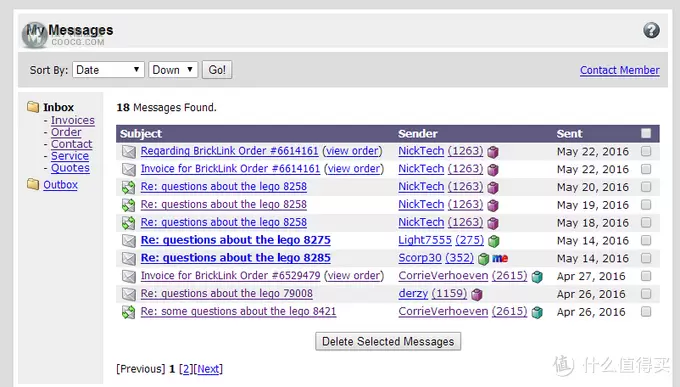Open bold message about lego 8275
Screen dimensions: 680x387
coord(235,240)
